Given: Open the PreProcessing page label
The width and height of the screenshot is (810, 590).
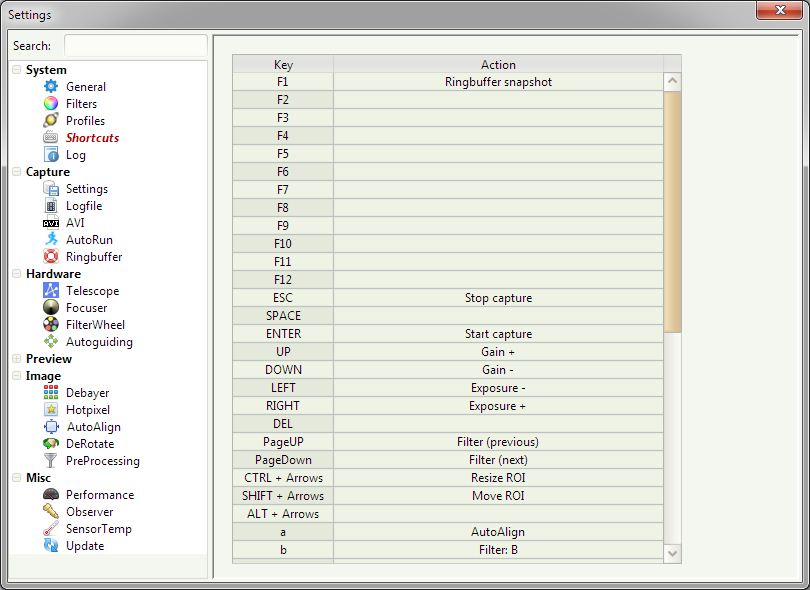Looking at the screenshot, I should click(x=103, y=461).
